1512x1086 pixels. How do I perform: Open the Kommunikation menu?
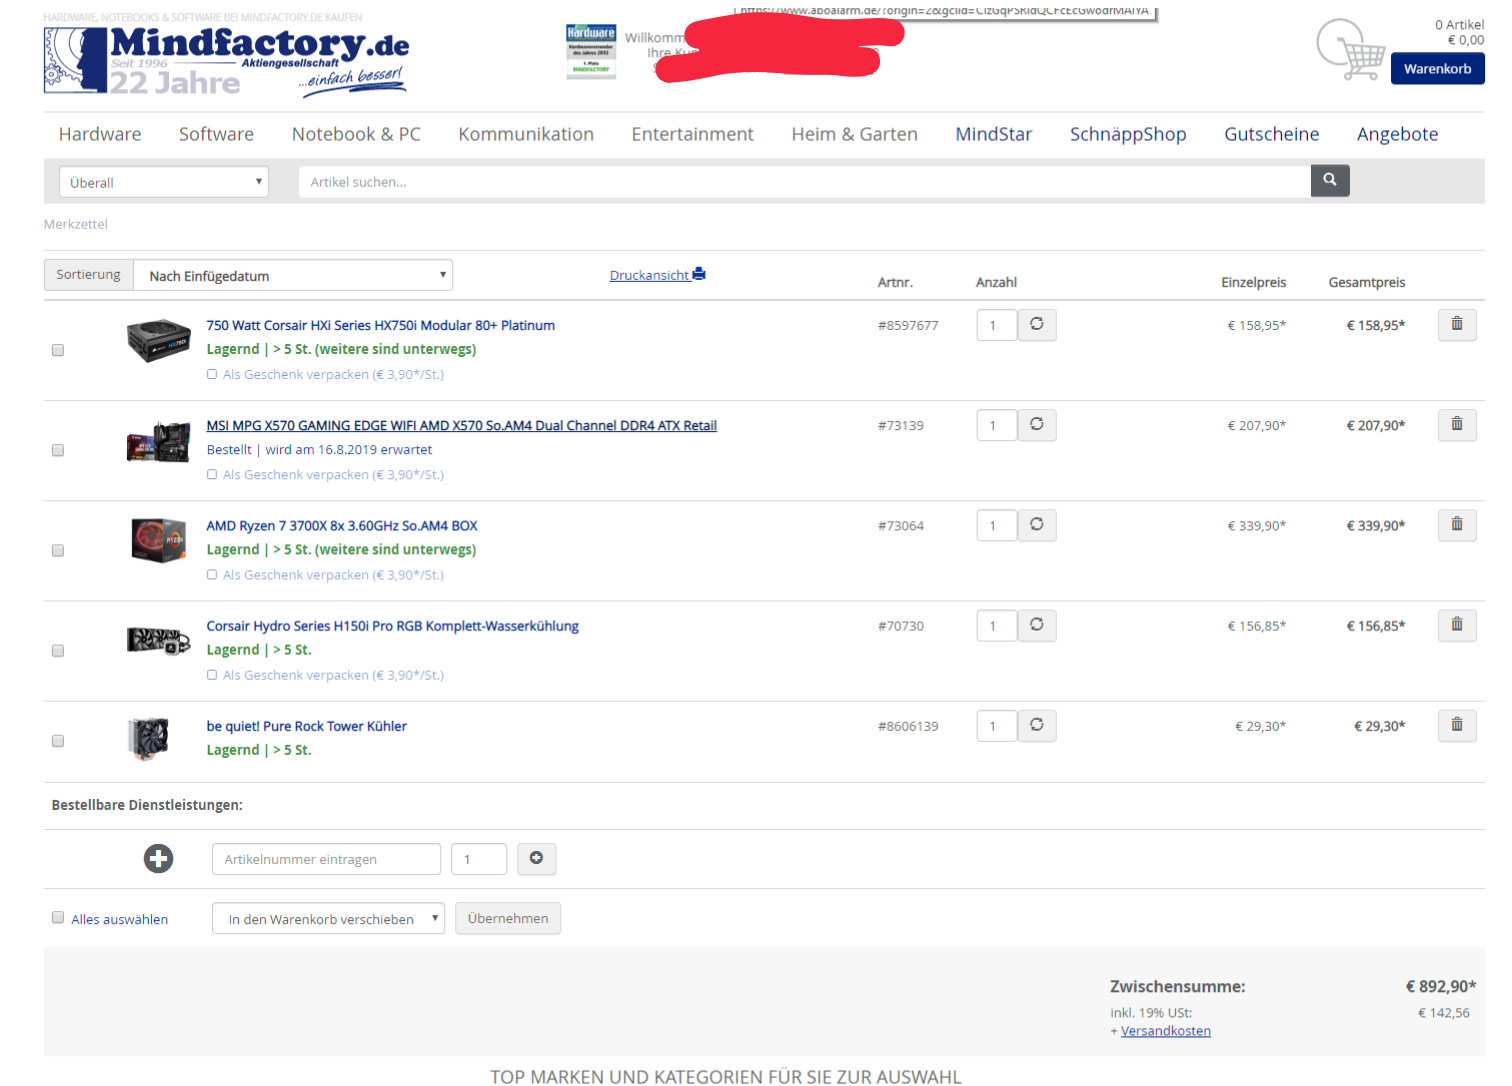526,134
